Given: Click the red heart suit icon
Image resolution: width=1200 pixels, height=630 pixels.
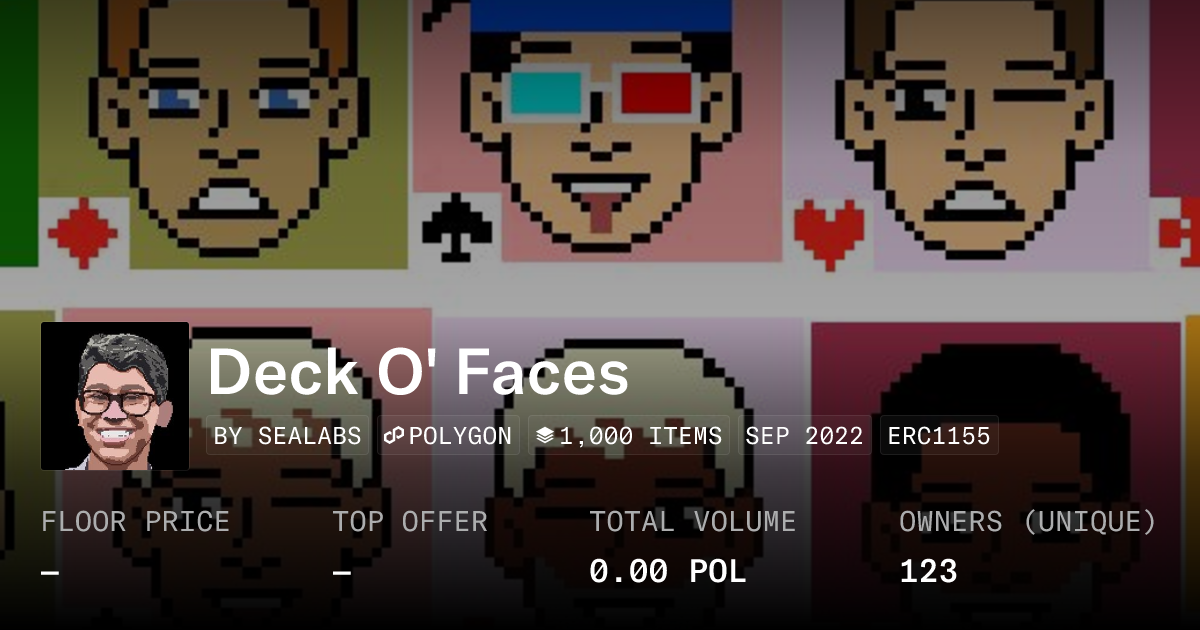Looking at the screenshot, I should [x=828, y=229].
